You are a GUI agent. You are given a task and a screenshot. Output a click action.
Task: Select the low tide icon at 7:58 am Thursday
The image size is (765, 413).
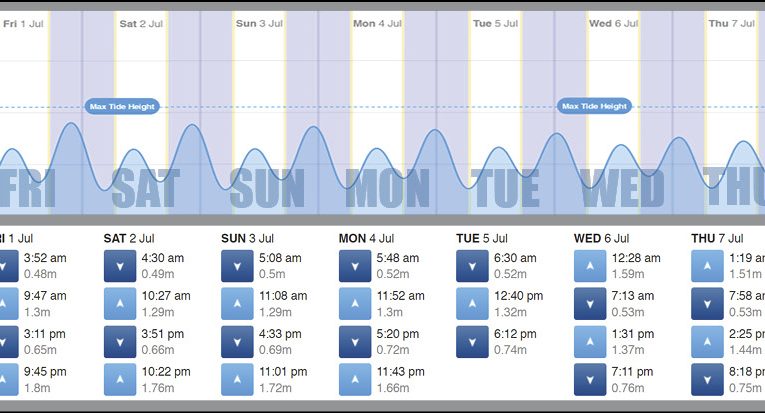click(707, 303)
